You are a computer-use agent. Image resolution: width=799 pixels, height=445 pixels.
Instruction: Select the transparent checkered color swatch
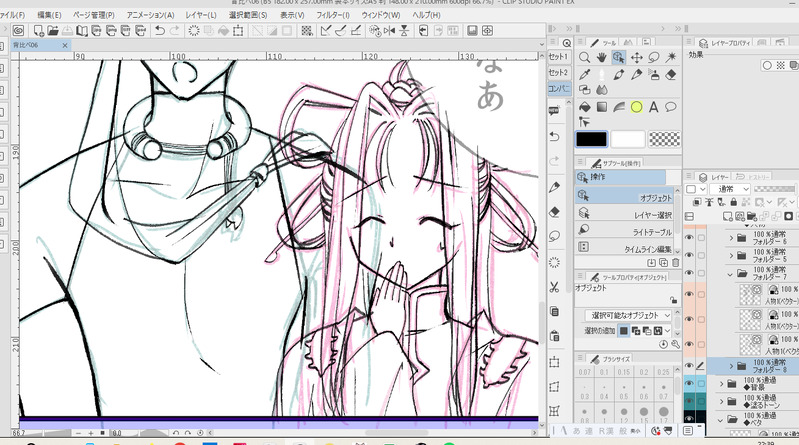click(x=664, y=139)
